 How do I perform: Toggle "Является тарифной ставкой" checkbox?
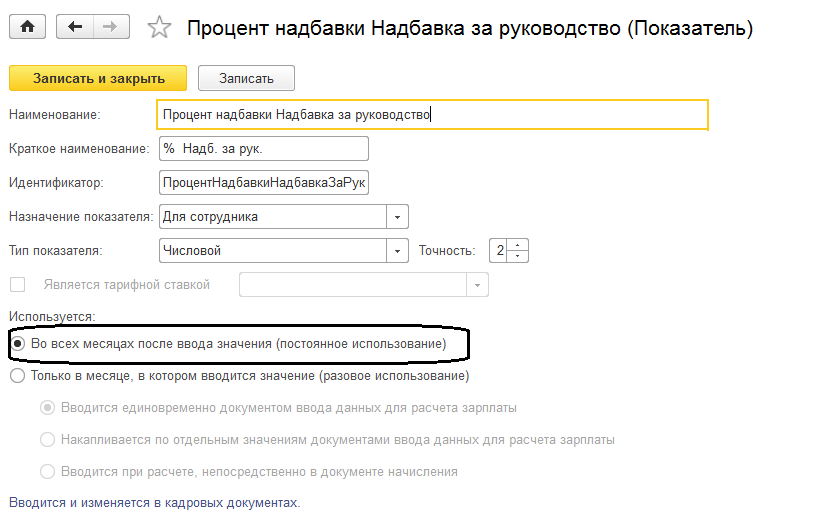coord(17,285)
